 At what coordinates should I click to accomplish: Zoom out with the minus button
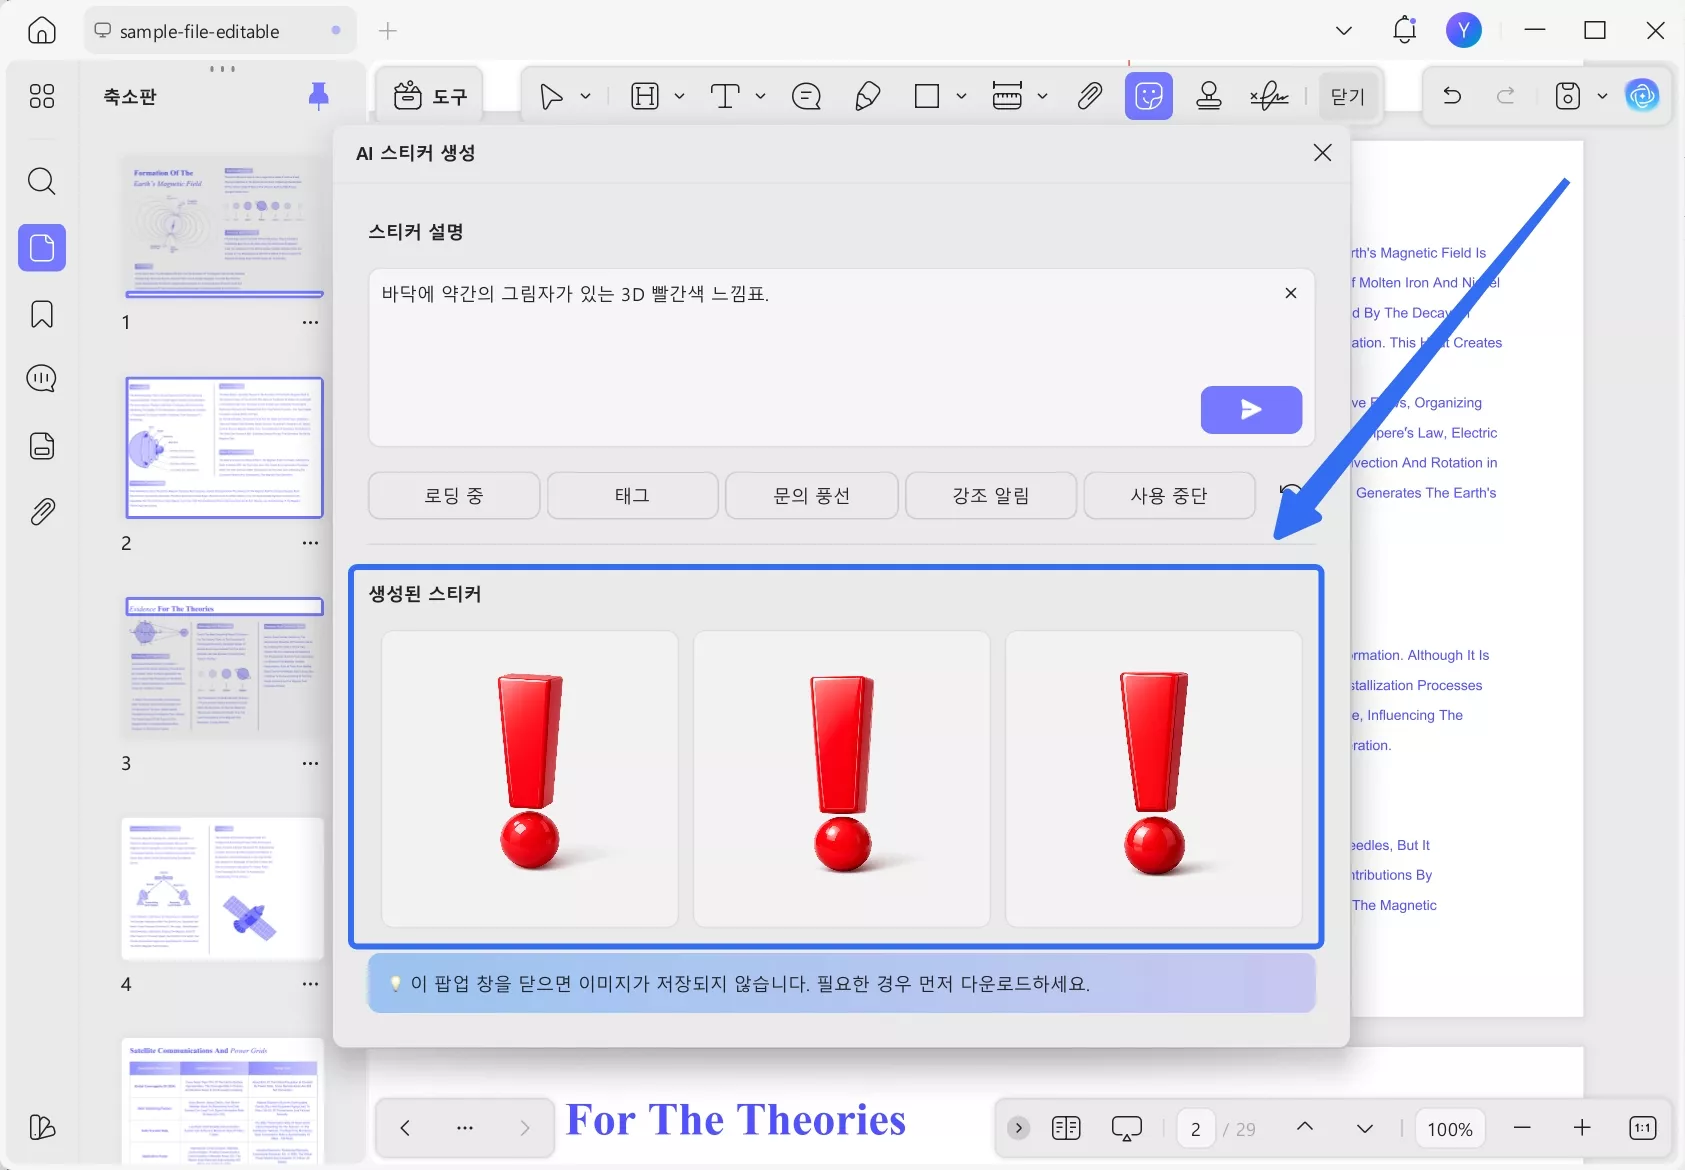(x=1522, y=1128)
